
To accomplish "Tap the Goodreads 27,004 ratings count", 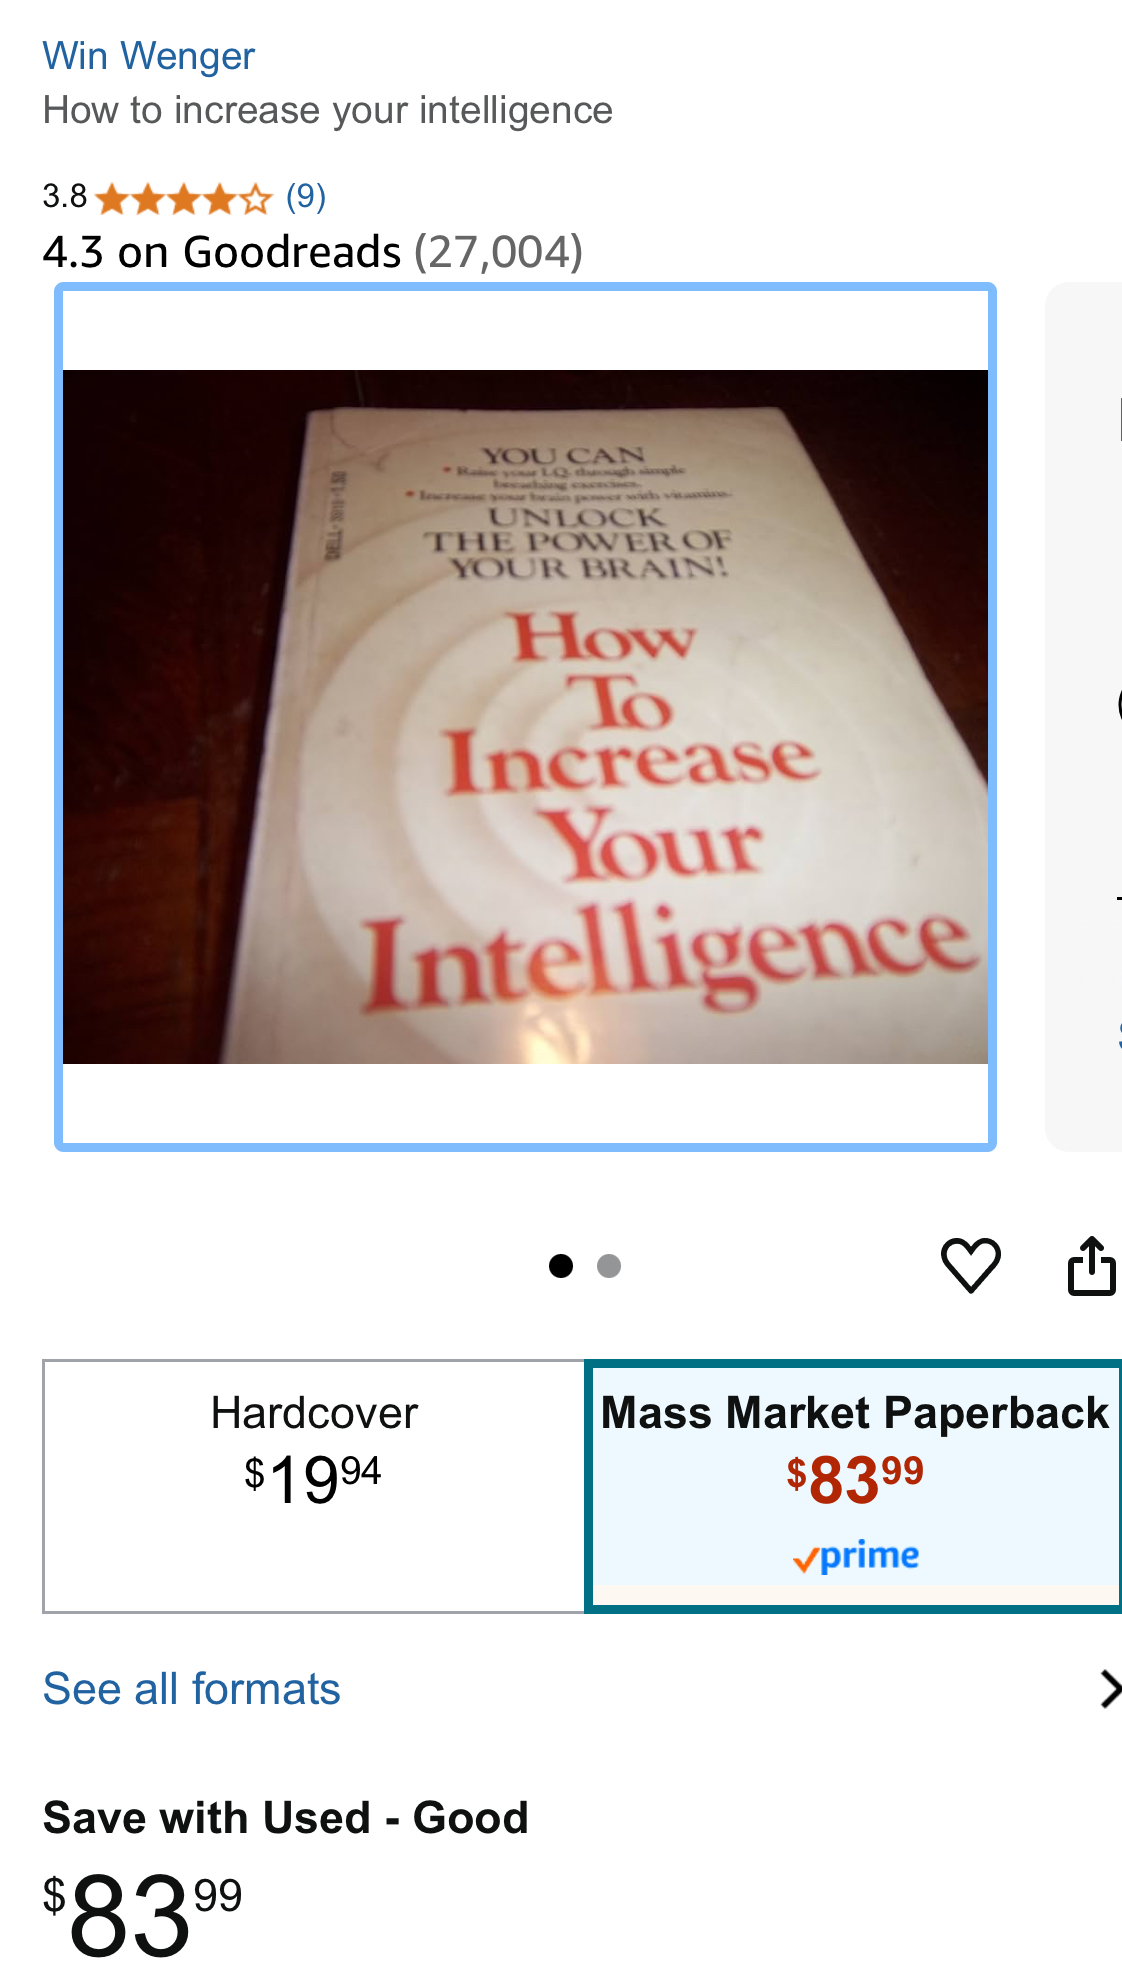I will [498, 252].
